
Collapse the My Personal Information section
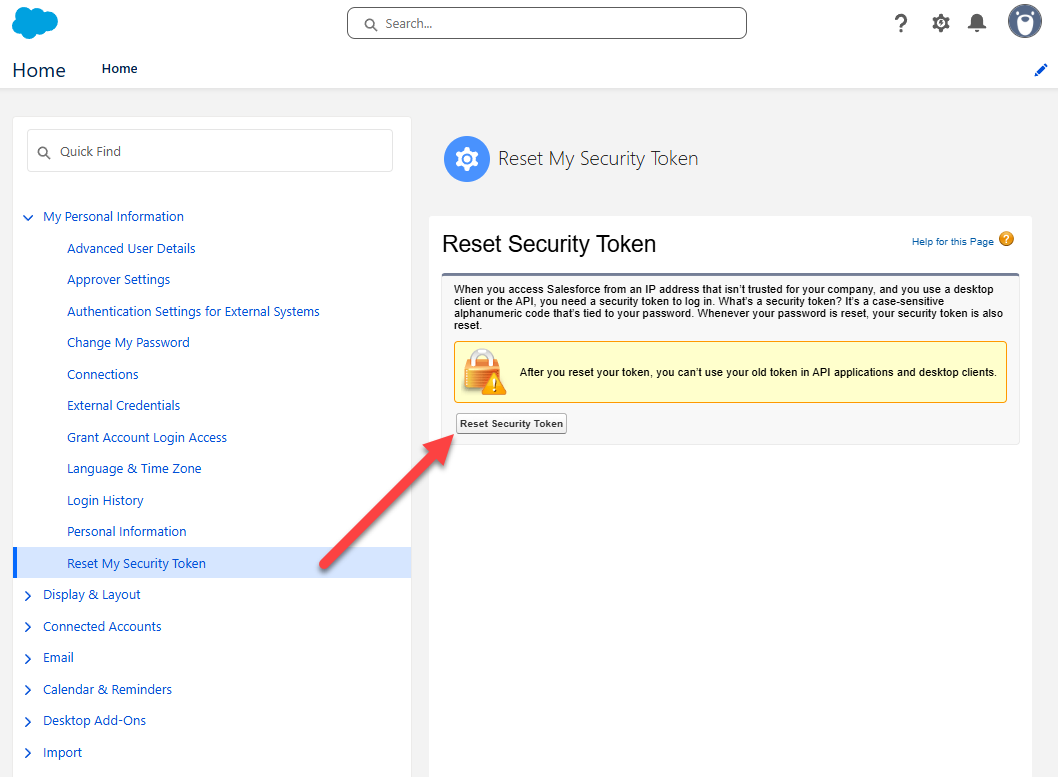pyautogui.click(x=28, y=217)
